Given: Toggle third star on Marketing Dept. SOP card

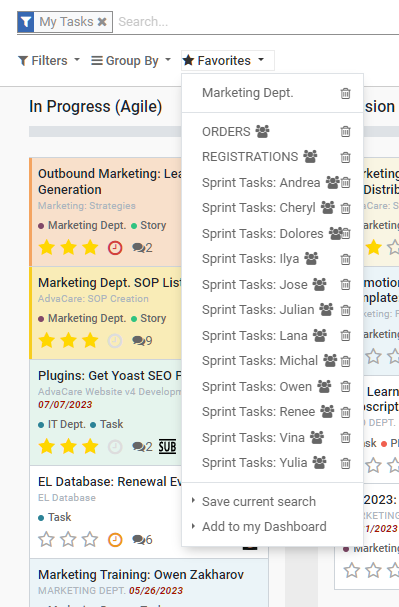Looking at the screenshot, I should coord(90,340).
